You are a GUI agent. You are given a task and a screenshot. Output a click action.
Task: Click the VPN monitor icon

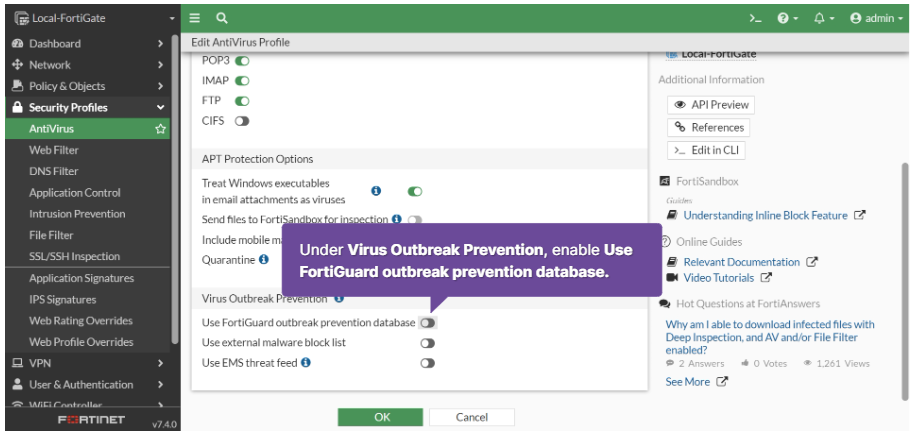tap(18, 363)
